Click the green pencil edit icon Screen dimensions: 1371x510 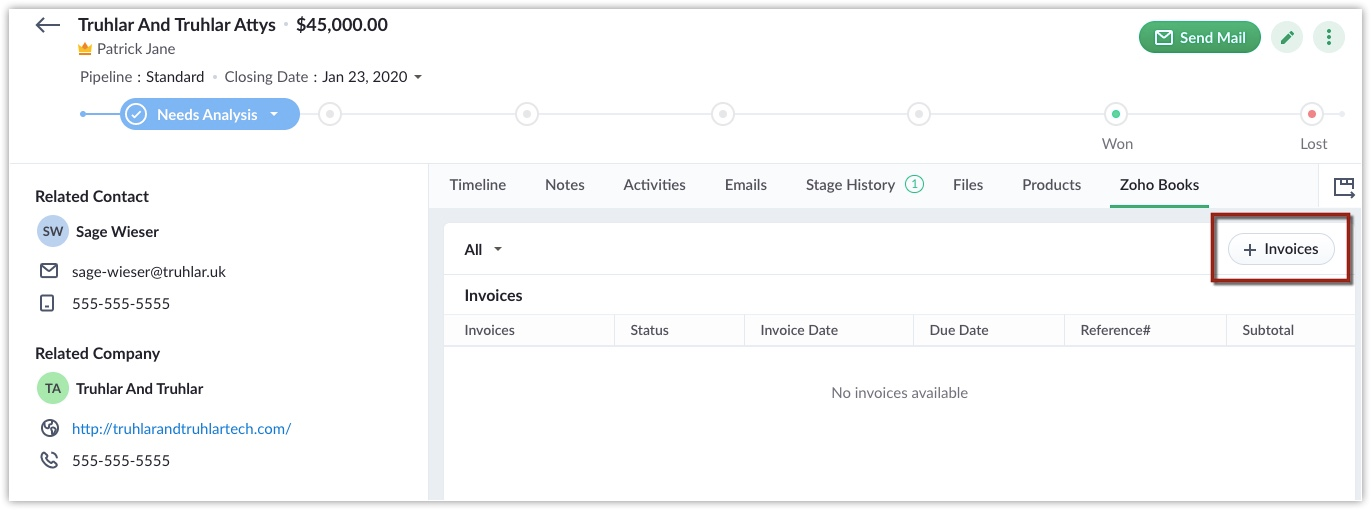(1287, 38)
